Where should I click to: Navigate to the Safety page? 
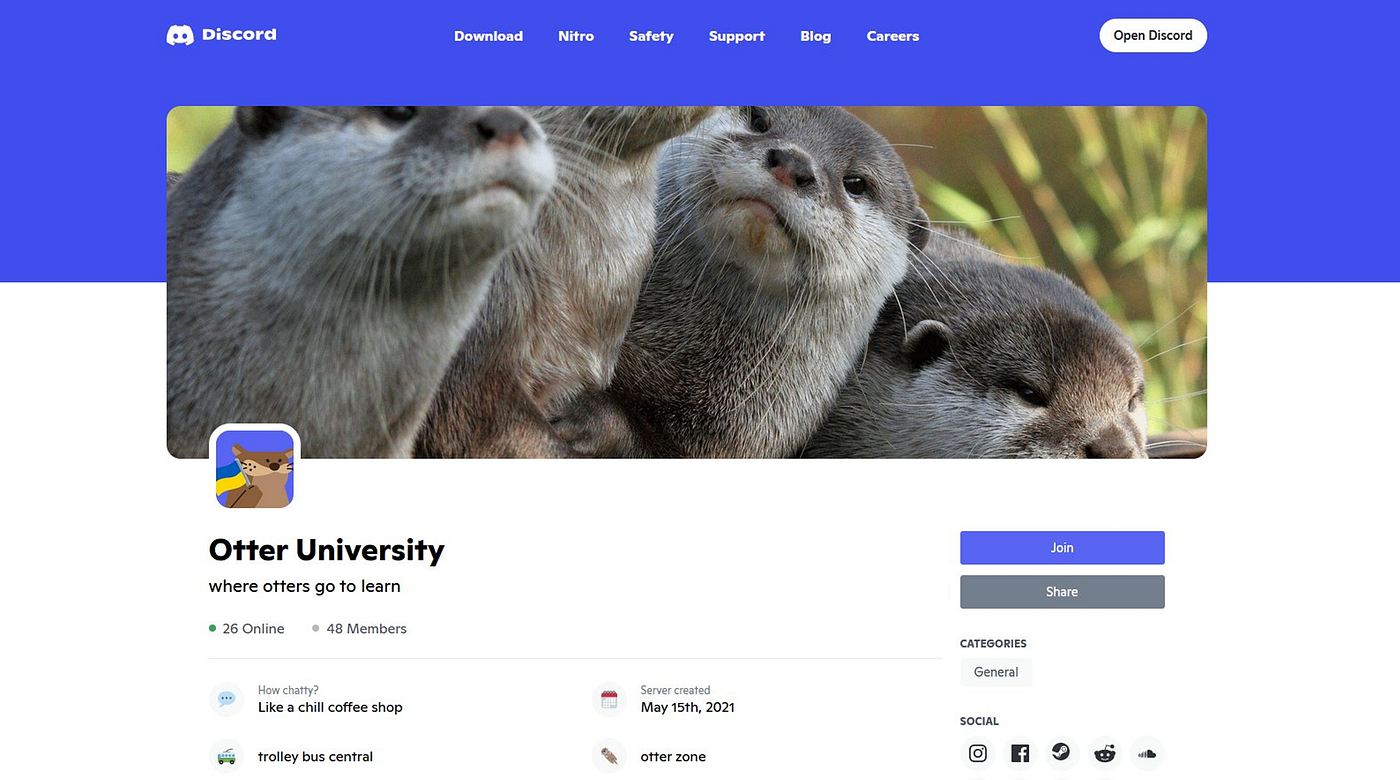pos(651,36)
